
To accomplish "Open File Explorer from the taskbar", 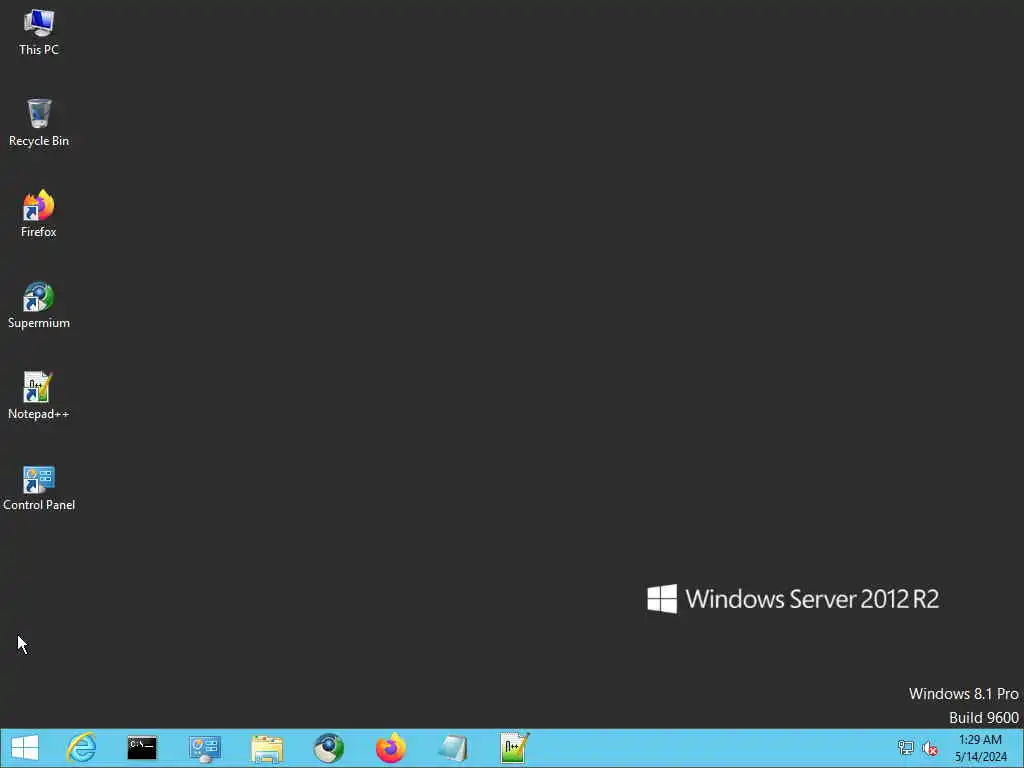I will click(266, 748).
